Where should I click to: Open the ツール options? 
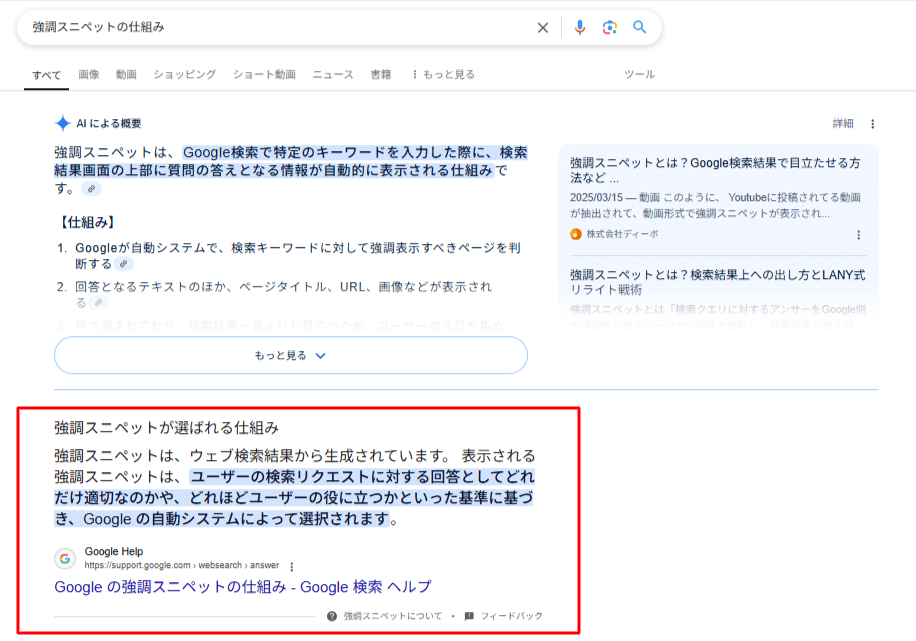[639, 74]
